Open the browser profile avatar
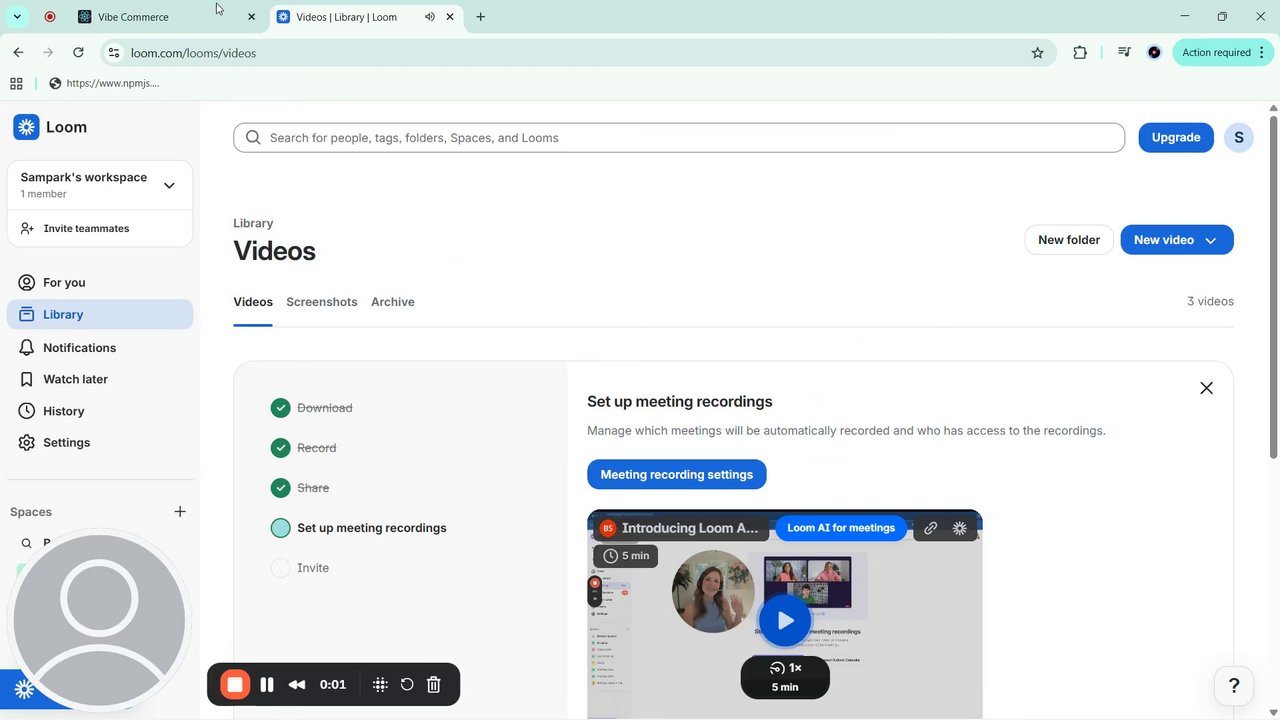Screen dimensions: 1280x720 (x=1154, y=53)
